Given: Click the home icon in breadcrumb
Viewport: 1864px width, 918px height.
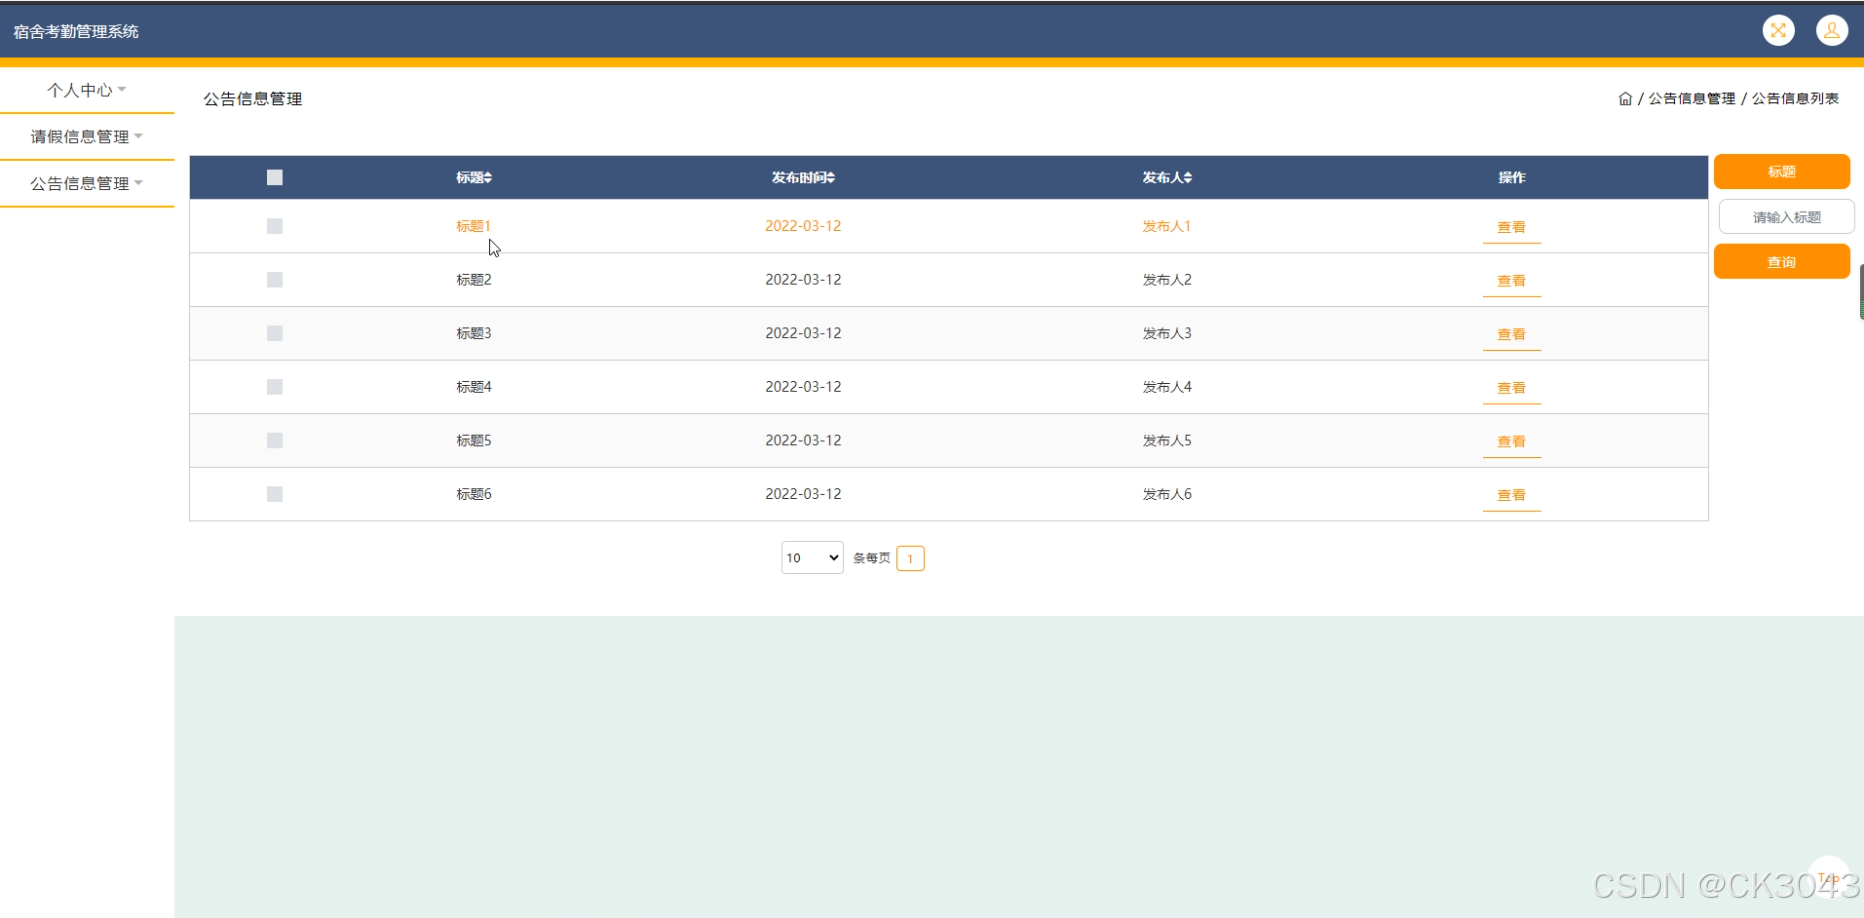Looking at the screenshot, I should point(1625,99).
